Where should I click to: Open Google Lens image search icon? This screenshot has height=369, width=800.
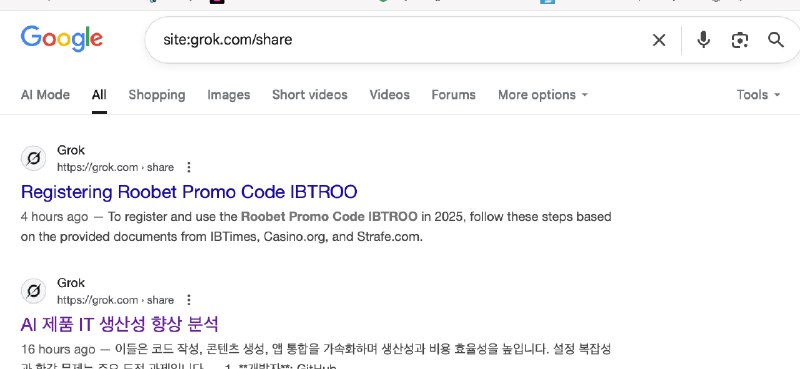[x=740, y=40]
